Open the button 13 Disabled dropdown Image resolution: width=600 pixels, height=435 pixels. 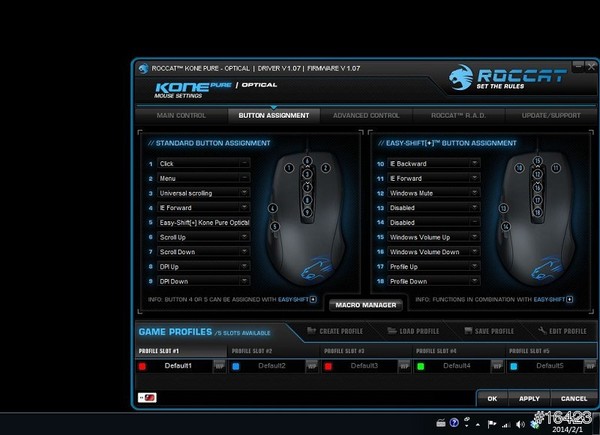pyautogui.click(x=434, y=208)
